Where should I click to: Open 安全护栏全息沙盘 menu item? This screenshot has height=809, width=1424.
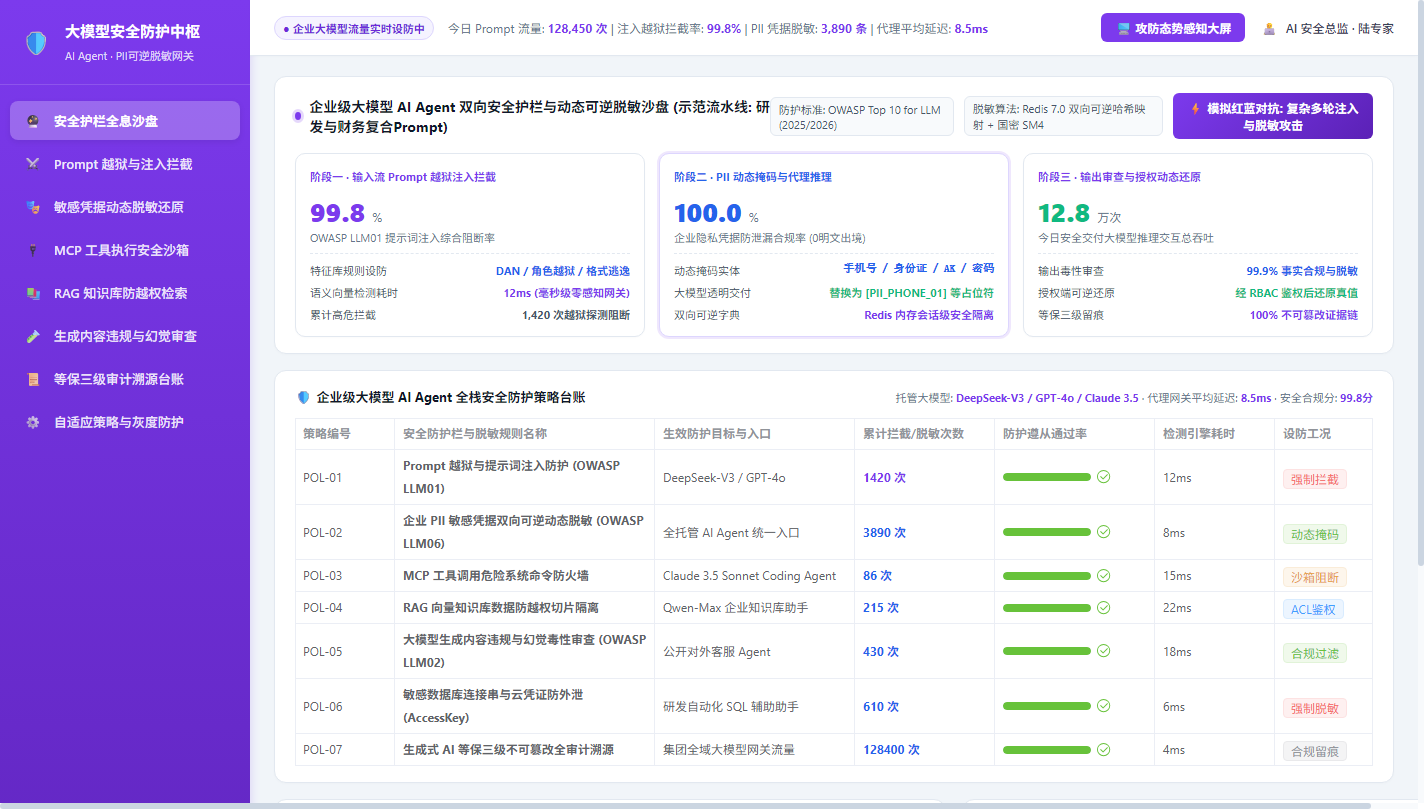[x=125, y=121]
